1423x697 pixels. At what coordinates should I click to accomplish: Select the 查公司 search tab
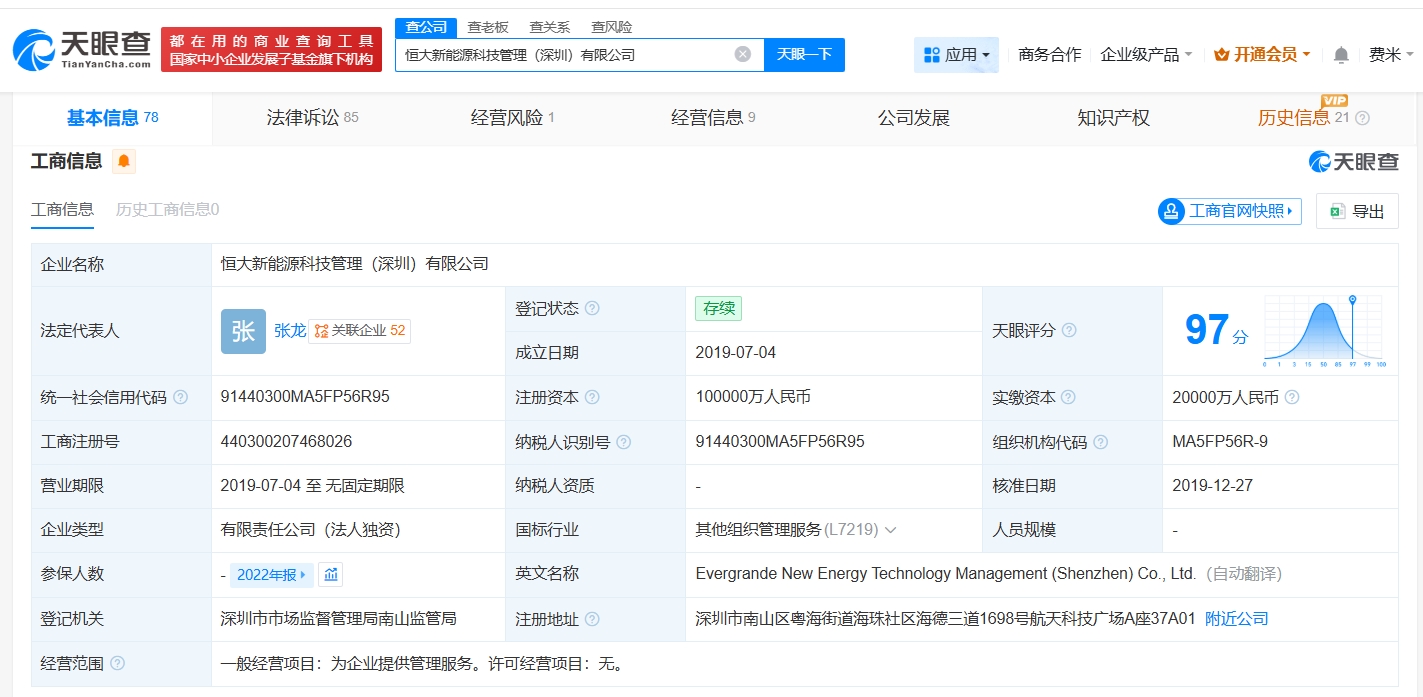(426, 27)
